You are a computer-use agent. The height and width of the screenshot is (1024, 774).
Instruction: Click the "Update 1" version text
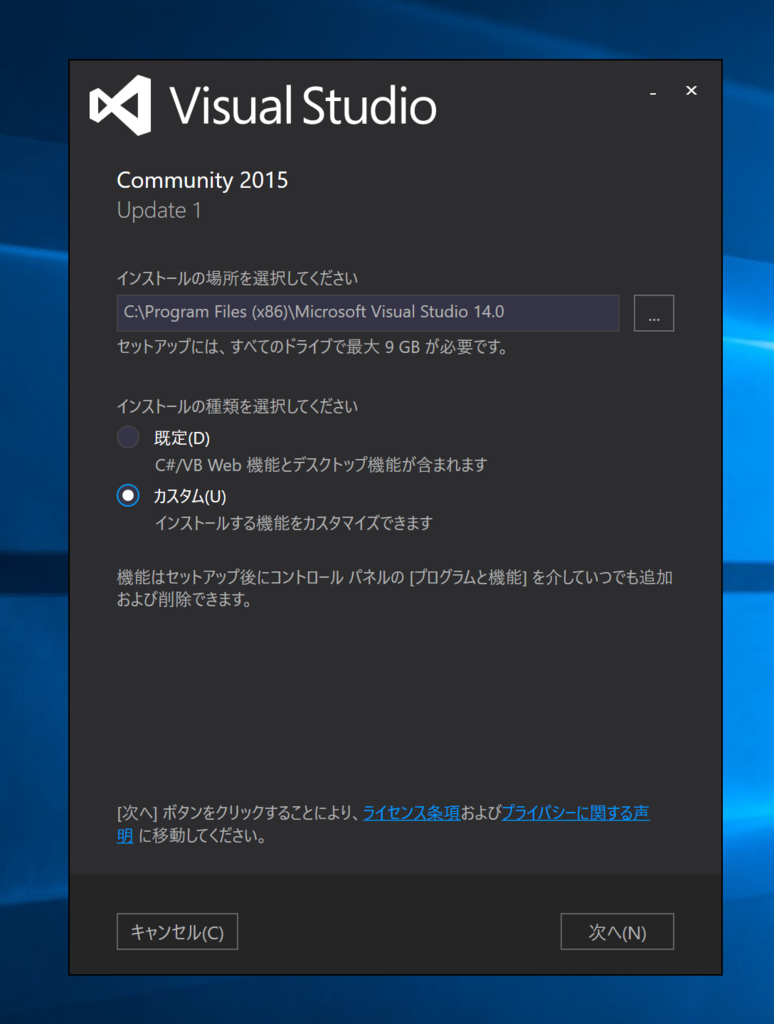click(159, 210)
